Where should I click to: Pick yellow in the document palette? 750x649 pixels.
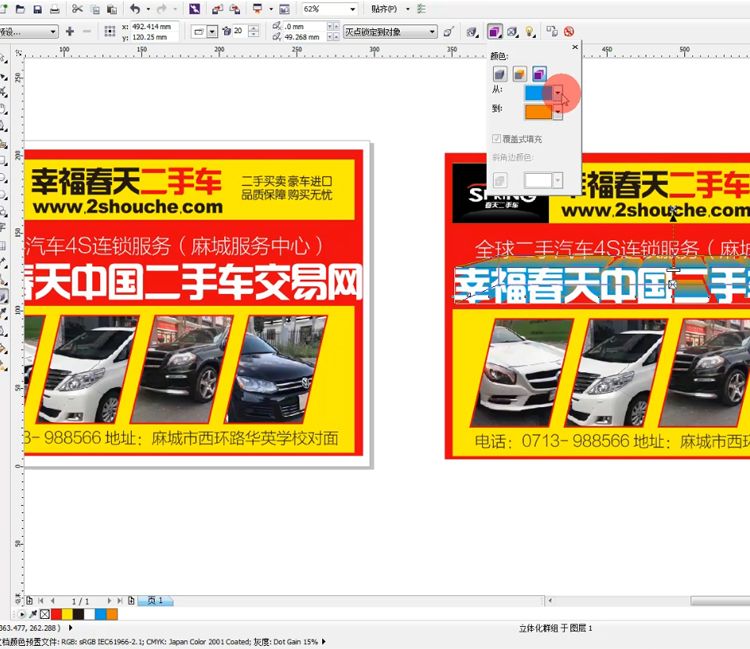[x=67, y=614]
